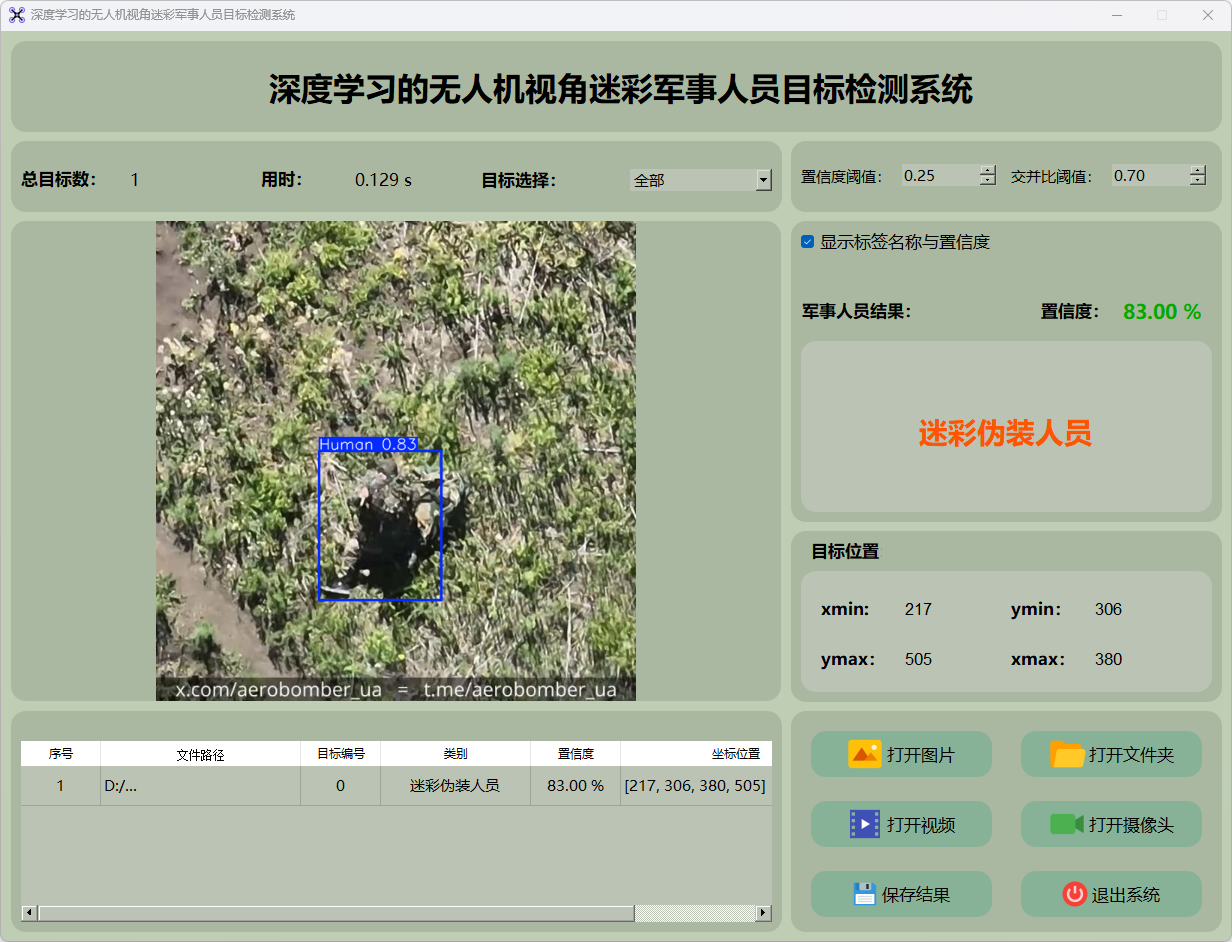1232x942 pixels.
Task: Uncheck the 显示标签名称与置信度 checkbox
Action: pyautogui.click(x=808, y=242)
